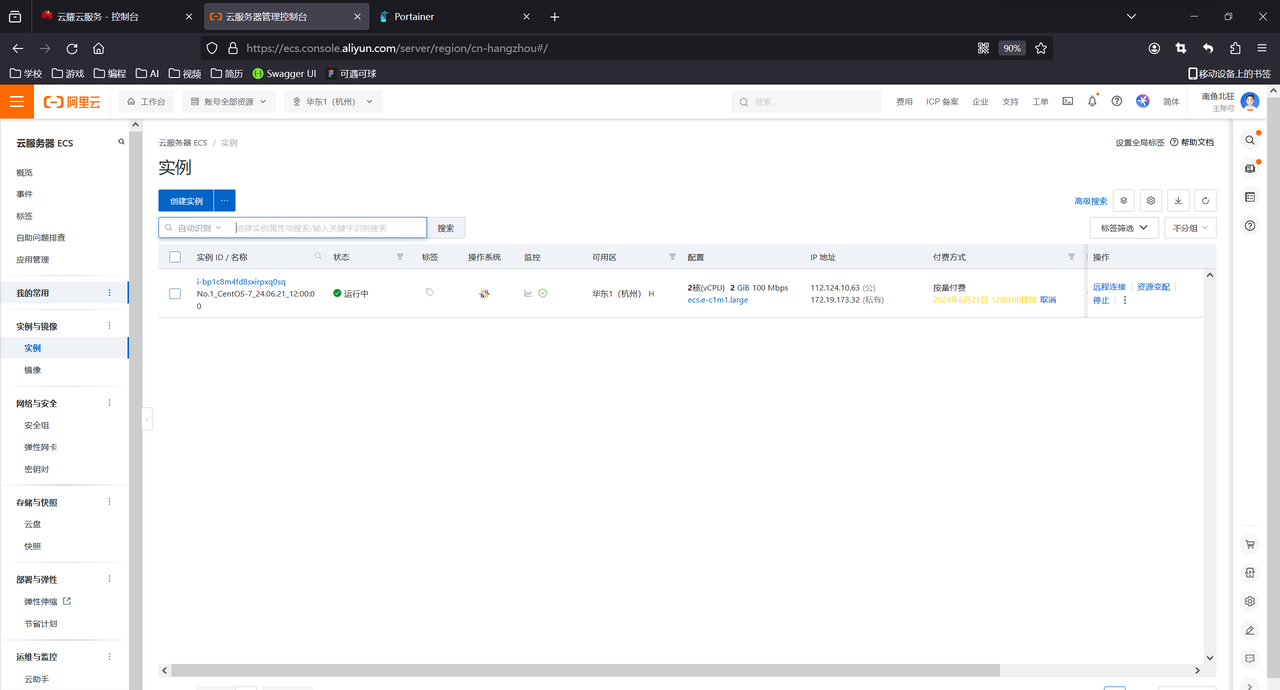The height and width of the screenshot is (690, 1280).
Task: Click the green security shield icon
Action: (x=542, y=293)
